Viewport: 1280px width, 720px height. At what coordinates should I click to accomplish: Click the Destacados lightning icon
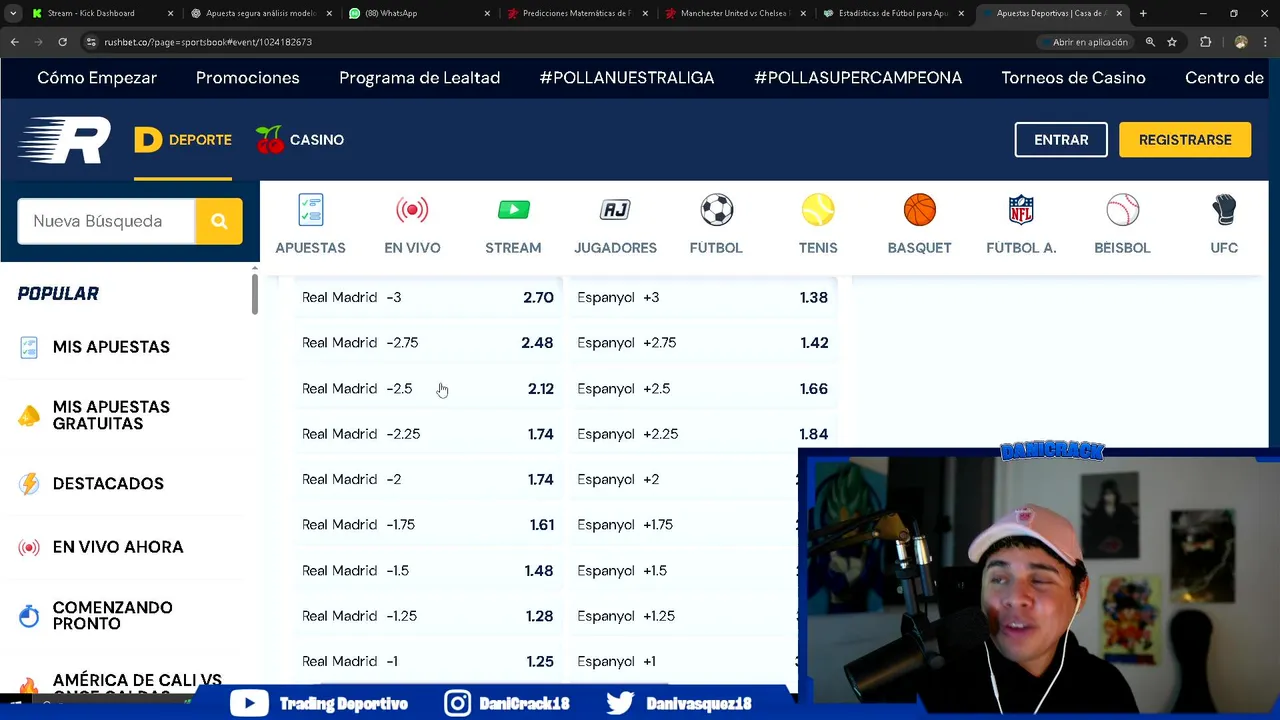click(29, 484)
